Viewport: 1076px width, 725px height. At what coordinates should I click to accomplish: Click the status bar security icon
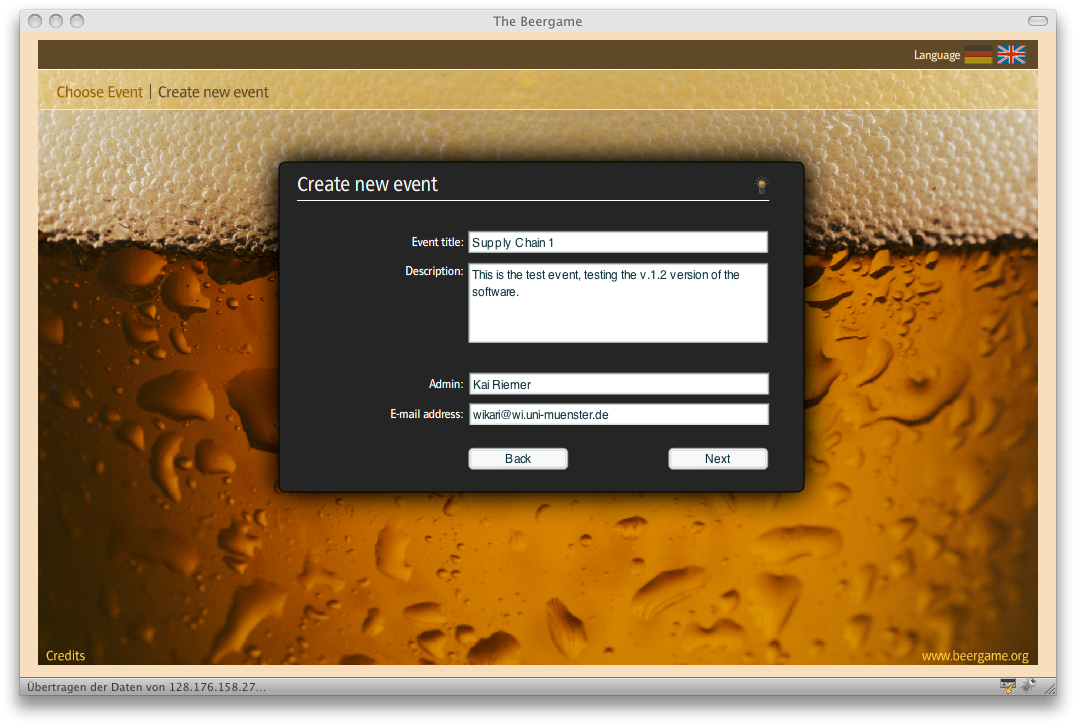(1007, 686)
